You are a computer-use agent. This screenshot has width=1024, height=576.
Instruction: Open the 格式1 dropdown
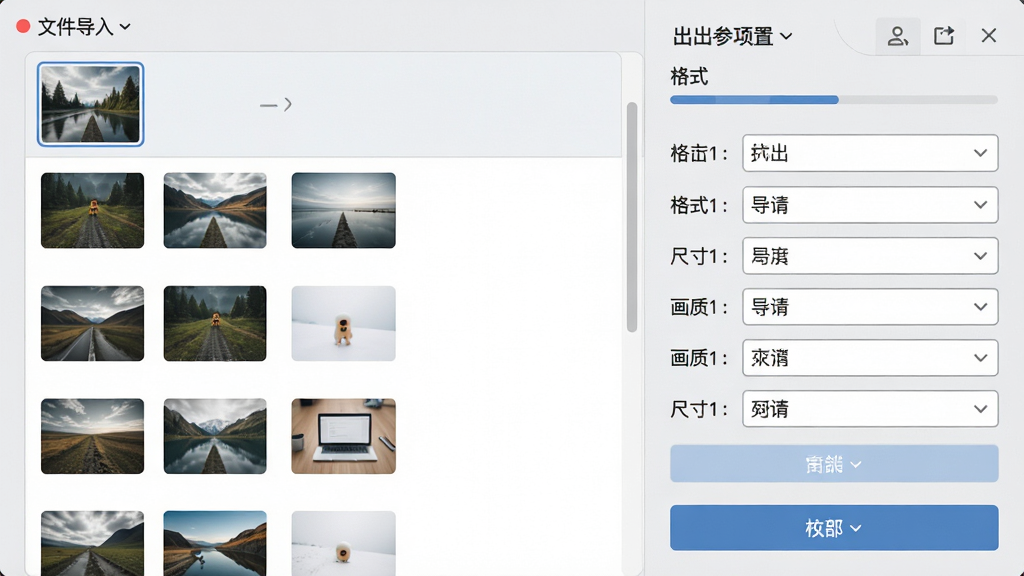pyautogui.click(x=870, y=204)
